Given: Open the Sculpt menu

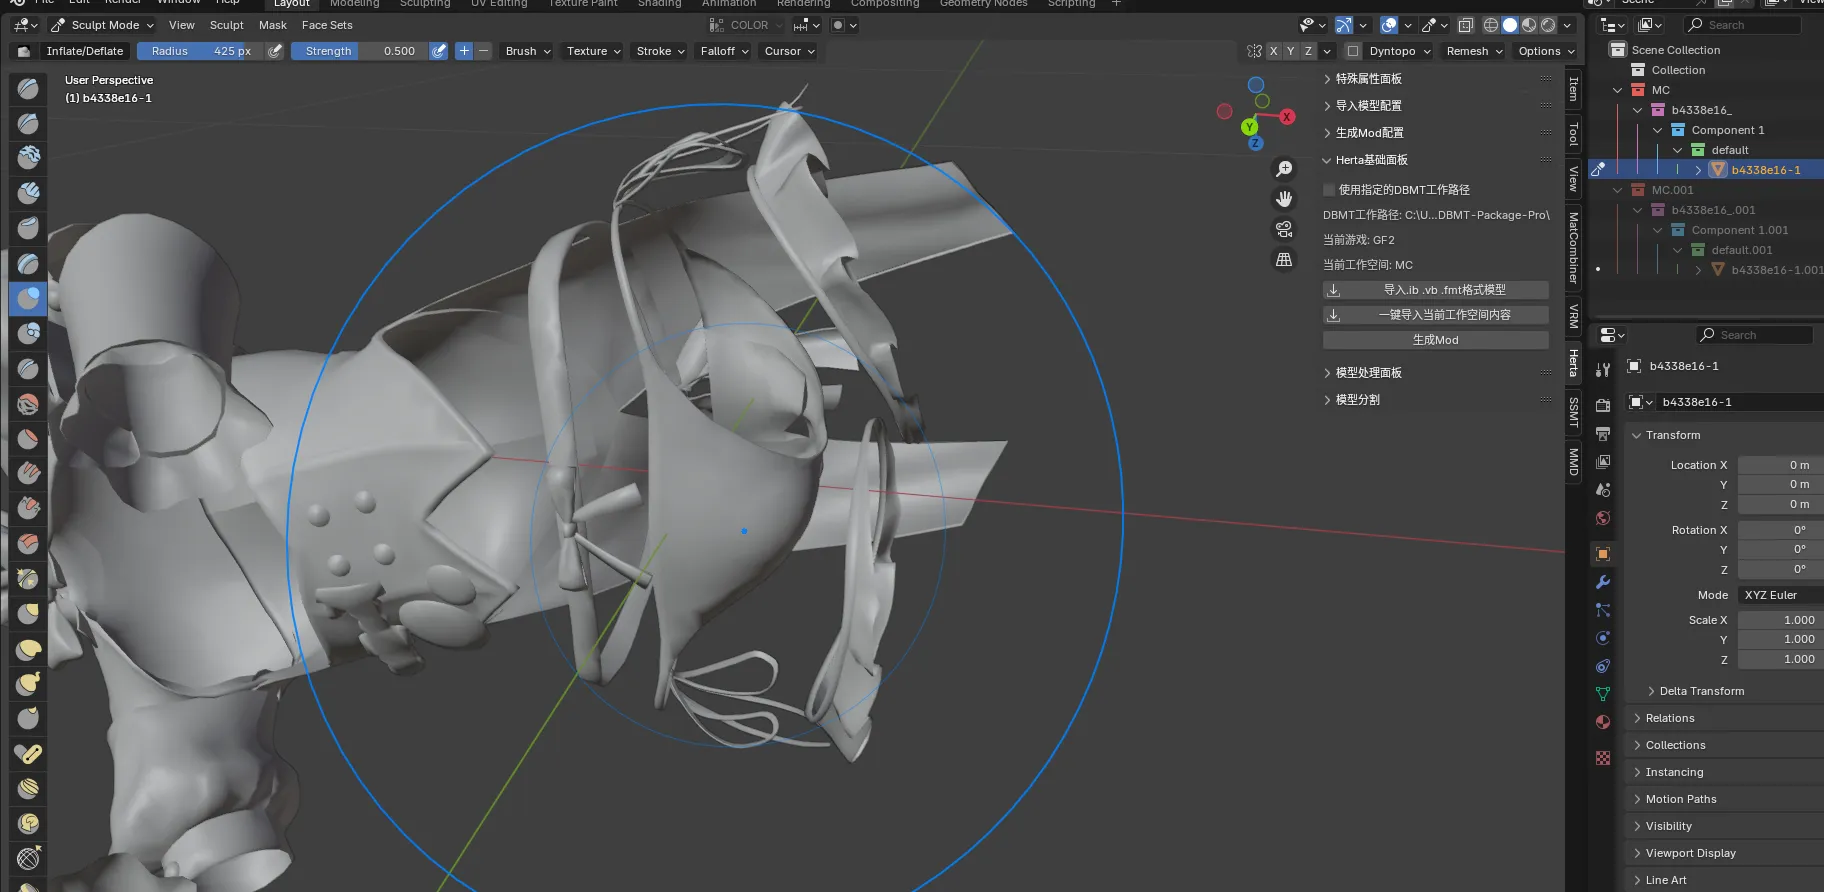Looking at the screenshot, I should tap(227, 25).
